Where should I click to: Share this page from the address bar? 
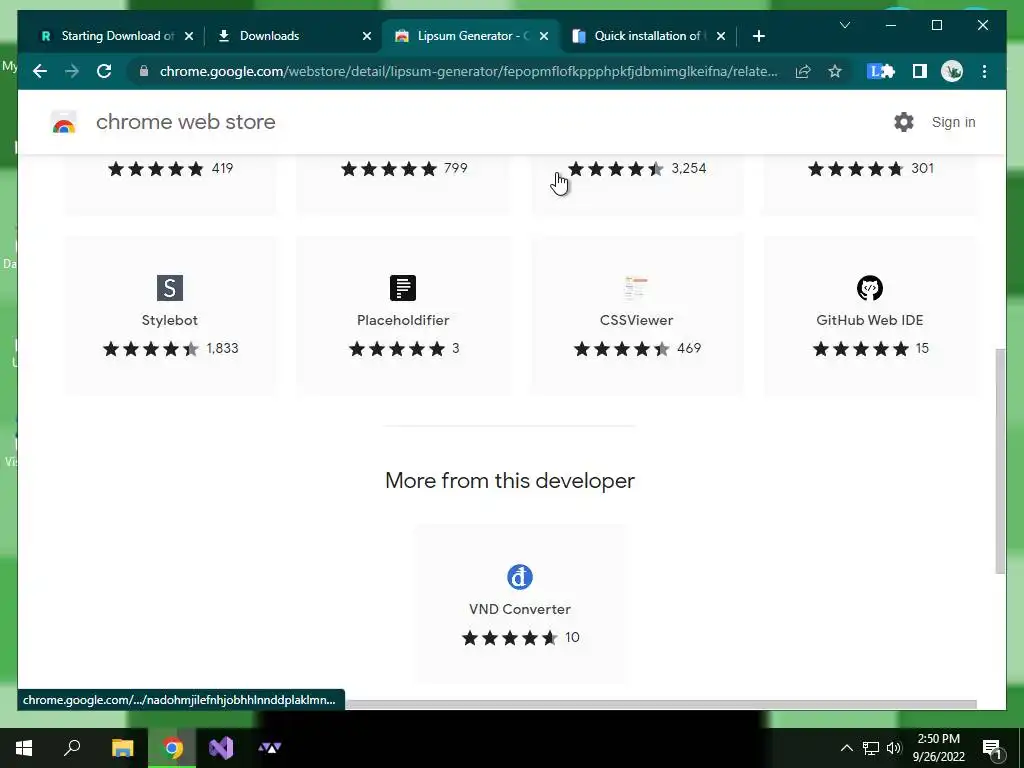[803, 71]
